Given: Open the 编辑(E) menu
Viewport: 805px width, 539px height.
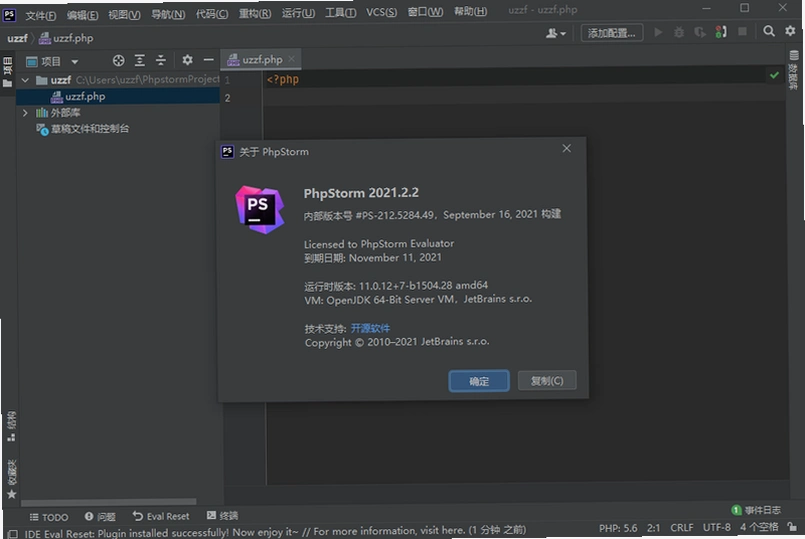Looking at the screenshot, I should pyautogui.click(x=82, y=15).
